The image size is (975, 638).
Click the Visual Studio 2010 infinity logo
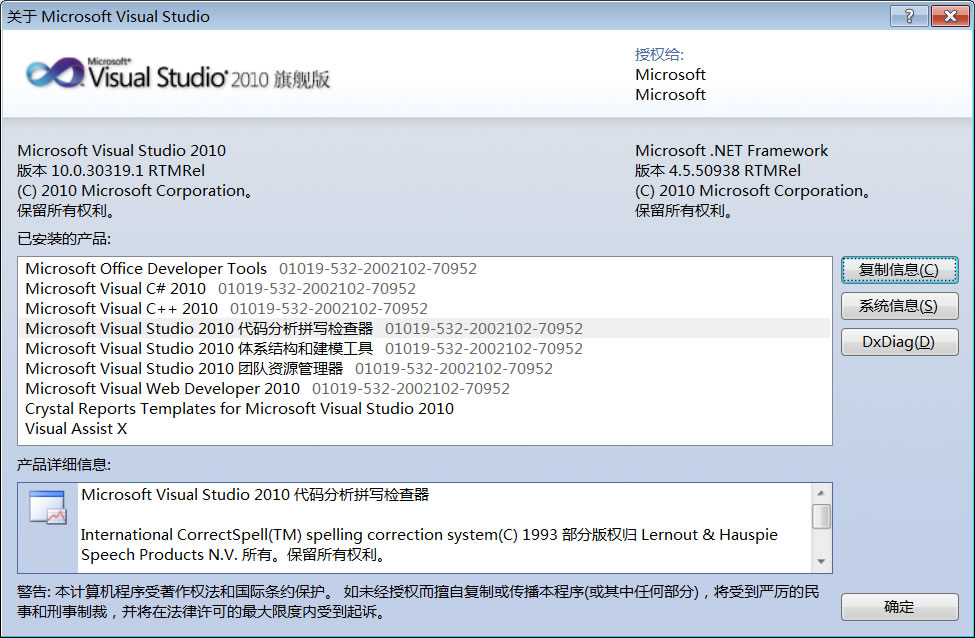(x=55, y=73)
